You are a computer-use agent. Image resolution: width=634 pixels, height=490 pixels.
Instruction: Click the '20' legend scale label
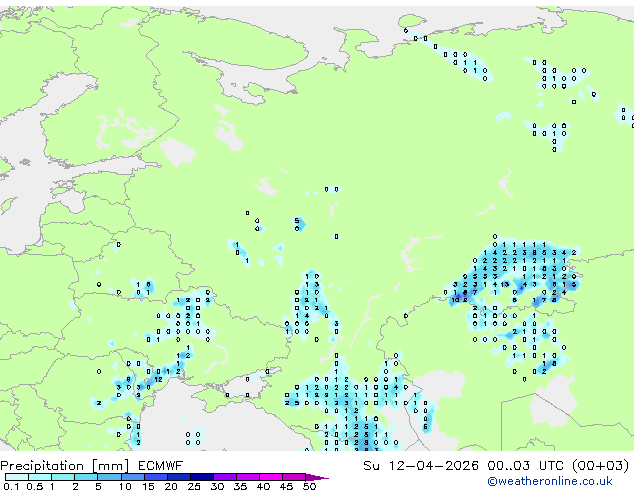pos(171,486)
